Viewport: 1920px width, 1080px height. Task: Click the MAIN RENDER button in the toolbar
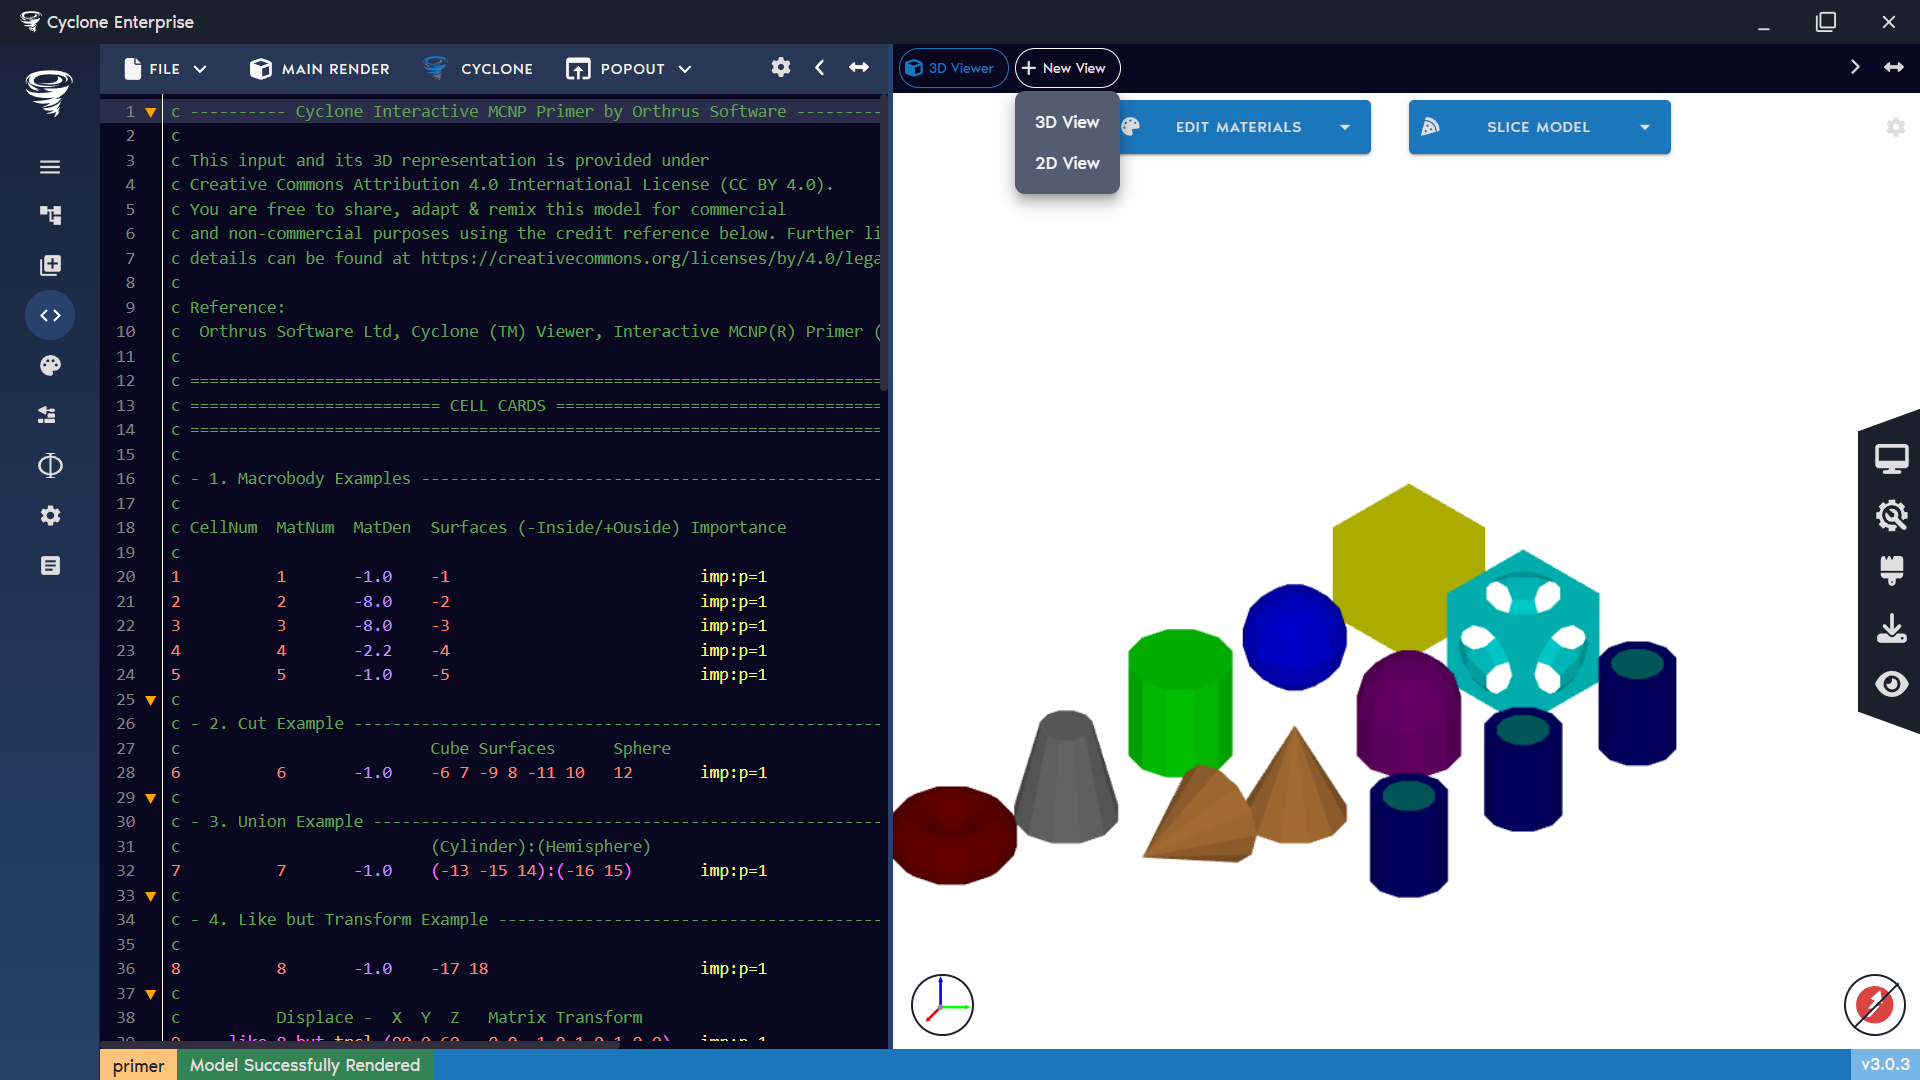coord(318,68)
